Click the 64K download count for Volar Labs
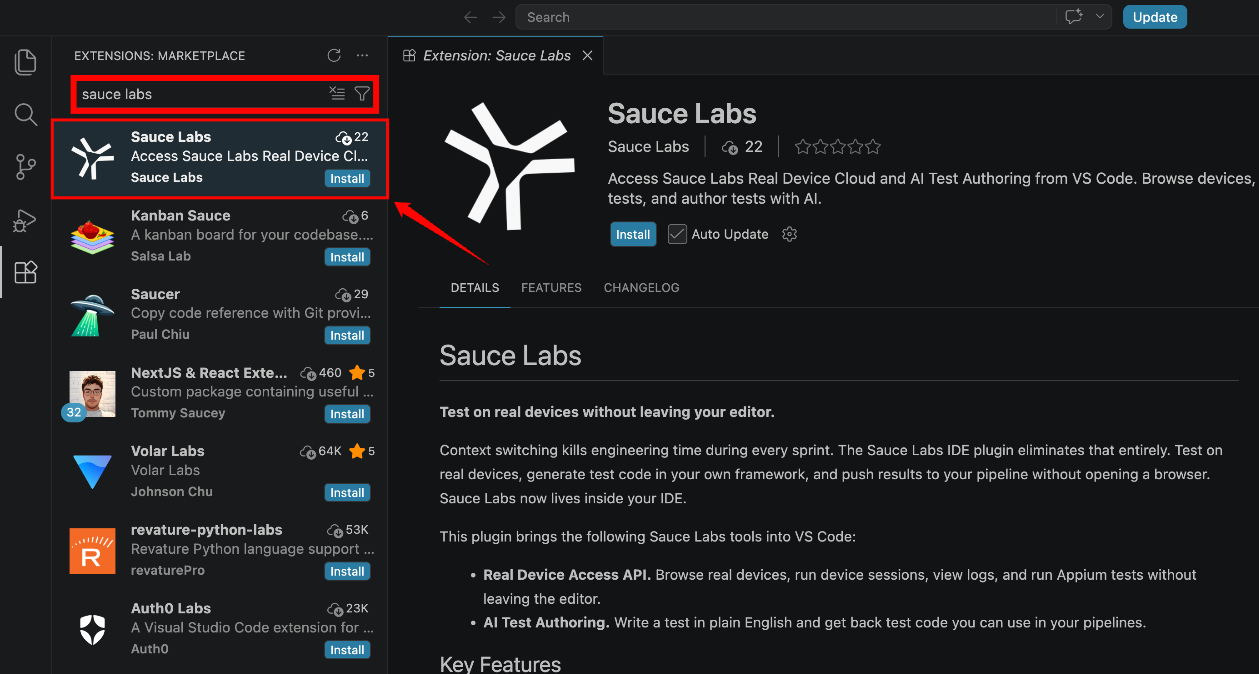 point(322,452)
